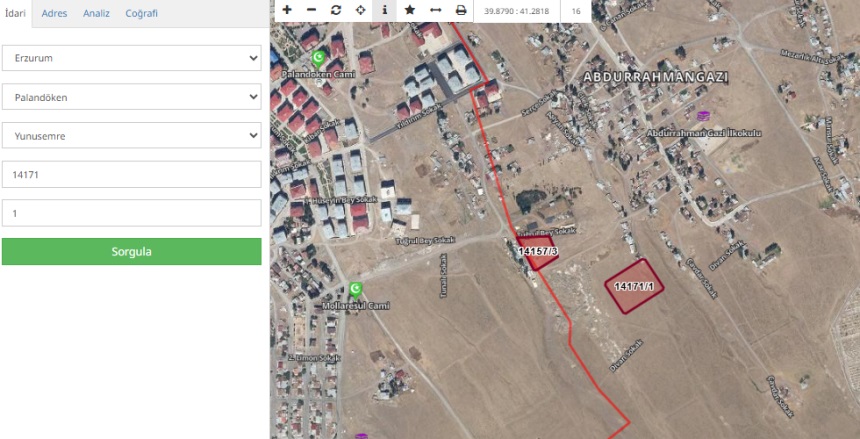Expand the Yunusemre neighborhood dropdown
The image size is (860, 439).
point(132,135)
